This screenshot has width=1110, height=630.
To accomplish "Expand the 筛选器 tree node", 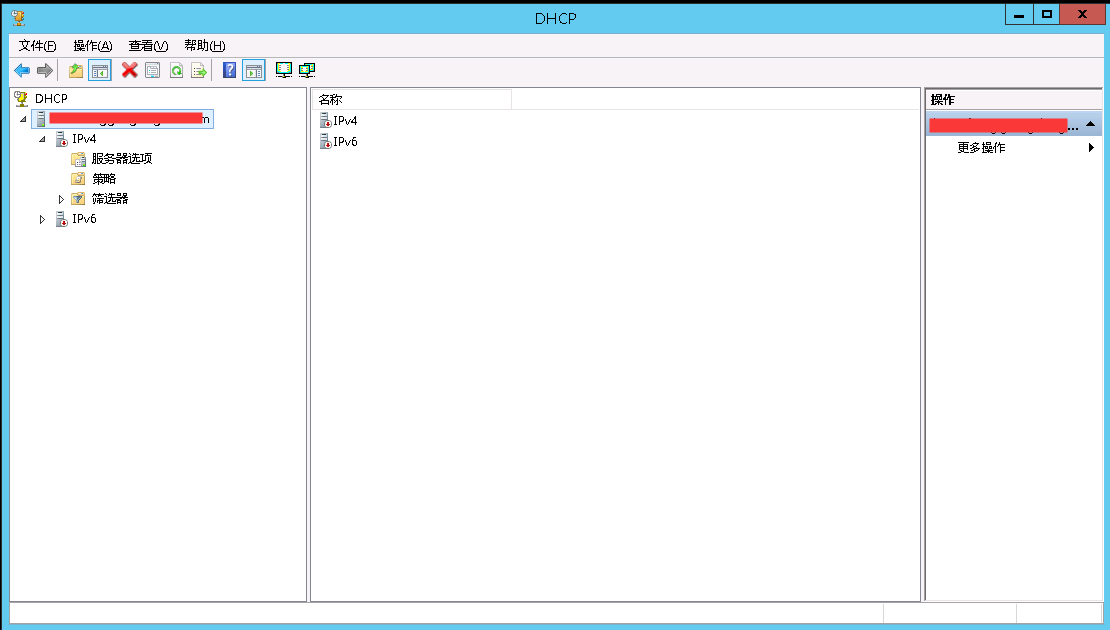I will (61, 199).
